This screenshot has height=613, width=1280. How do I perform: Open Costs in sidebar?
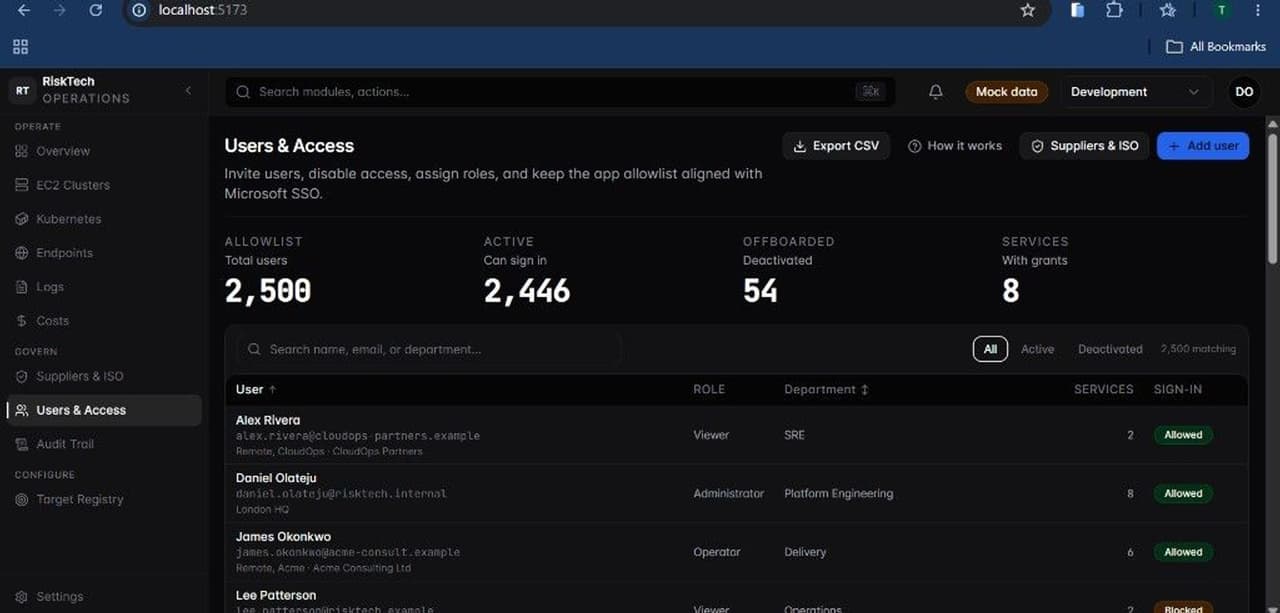pyautogui.click(x=104, y=321)
